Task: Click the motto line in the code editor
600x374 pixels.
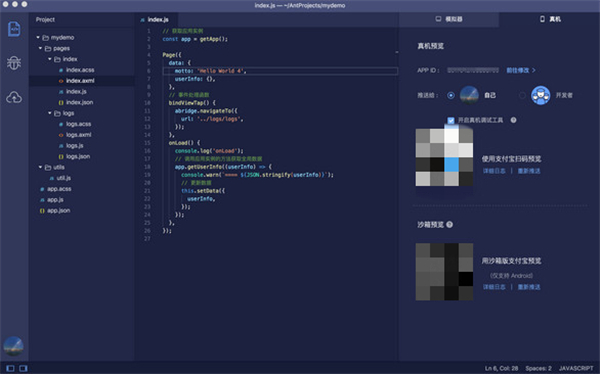Action: coord(280,71)
